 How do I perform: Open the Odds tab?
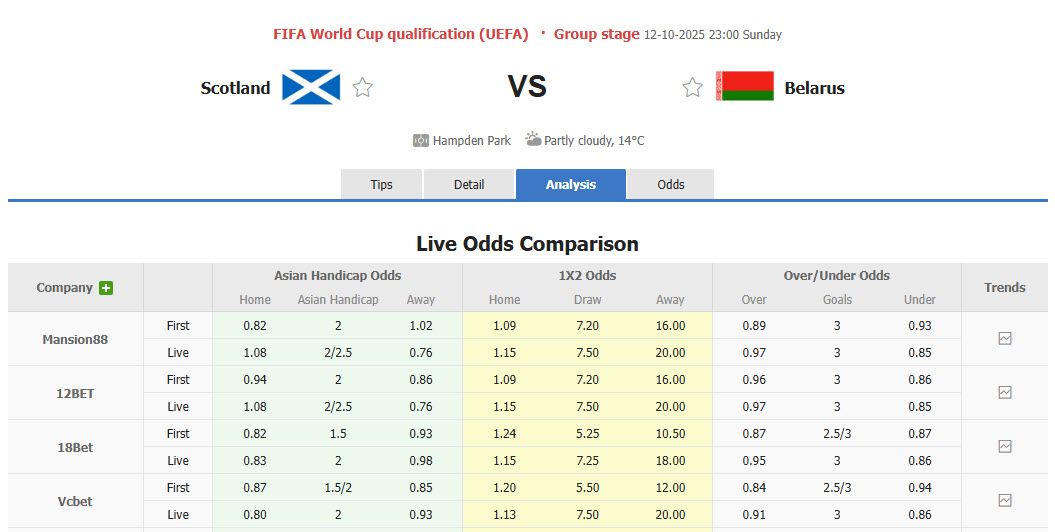[671, 185]
